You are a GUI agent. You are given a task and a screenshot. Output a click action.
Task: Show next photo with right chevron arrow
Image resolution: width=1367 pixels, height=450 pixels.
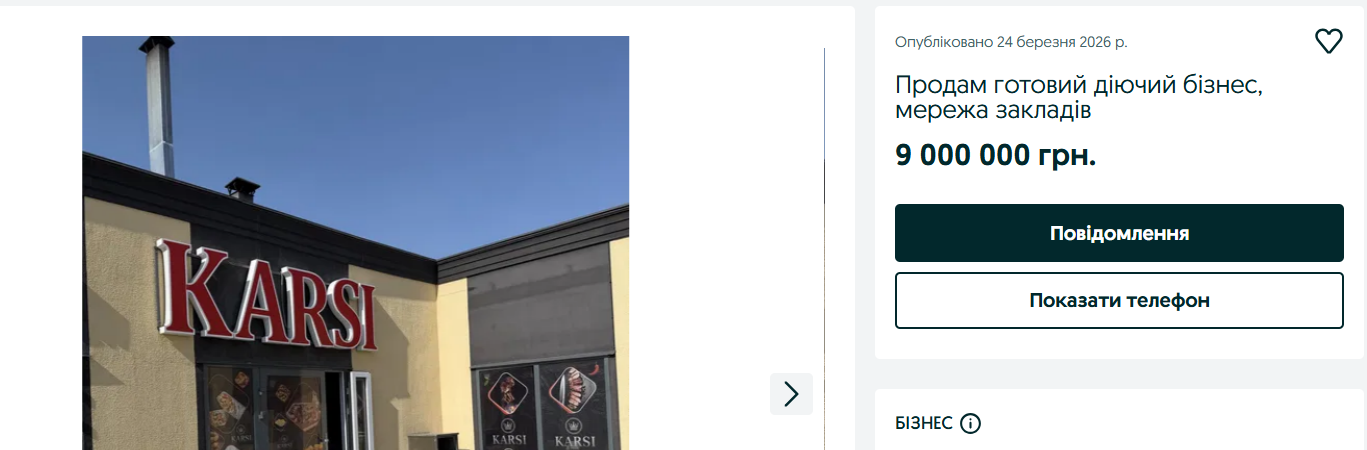pos(791,394)
